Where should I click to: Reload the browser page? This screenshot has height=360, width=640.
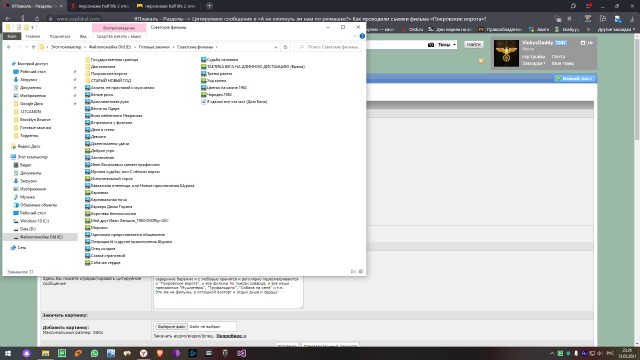tap(36, 19)
